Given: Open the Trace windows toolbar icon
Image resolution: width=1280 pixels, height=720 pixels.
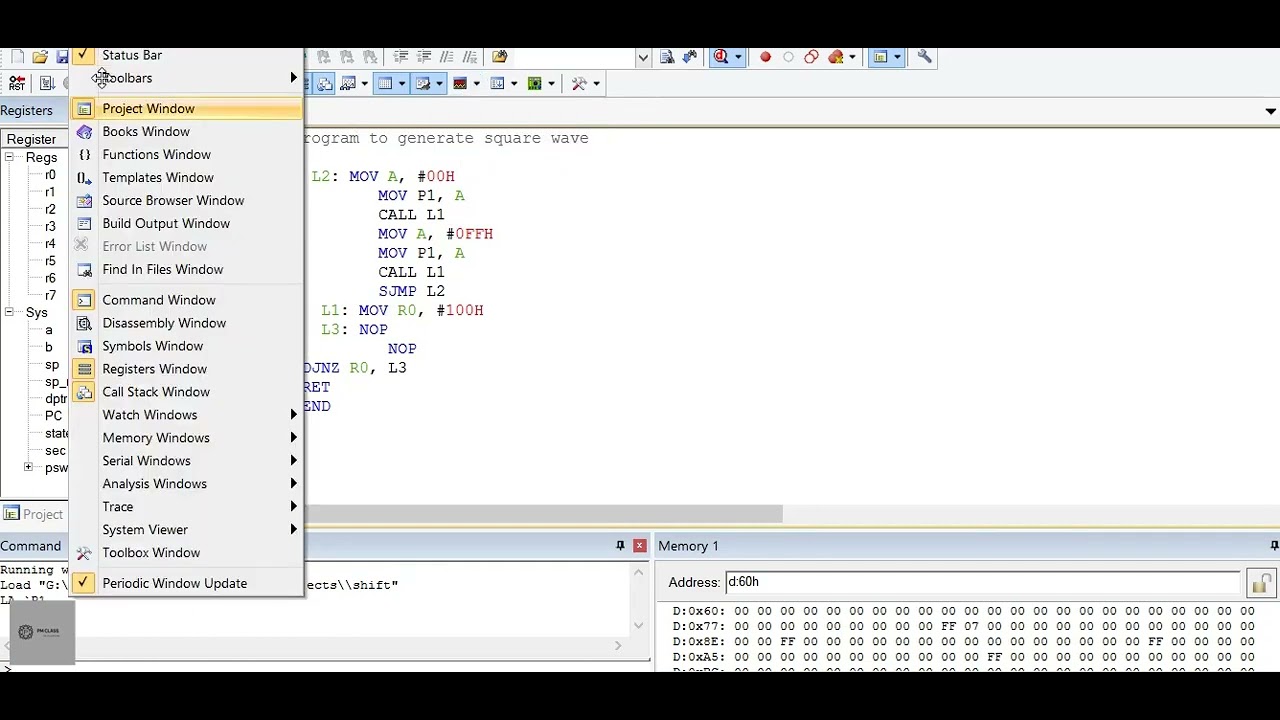Looking at the screenshot, I should coord(497,83).
